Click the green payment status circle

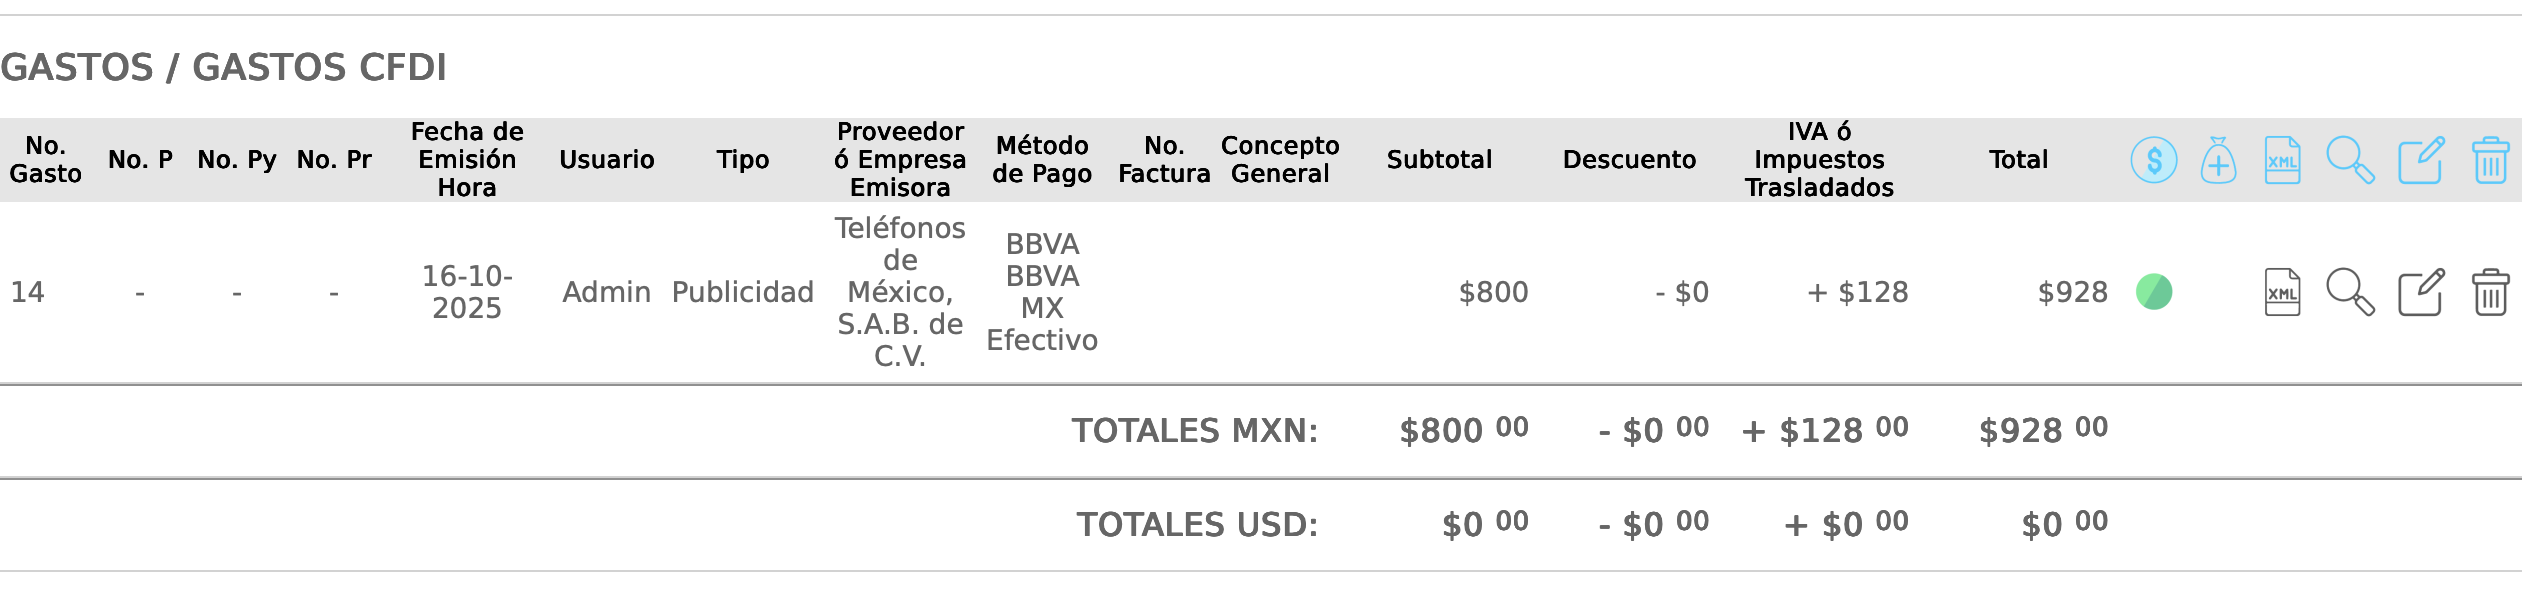pos(2153,292)
